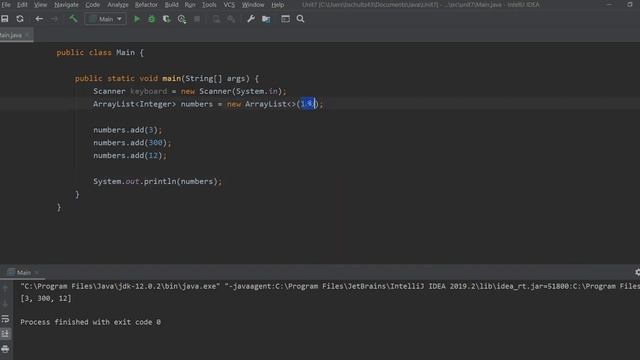640x360 pixels.
Task: Open the Window menu
Action: [253, 4]
